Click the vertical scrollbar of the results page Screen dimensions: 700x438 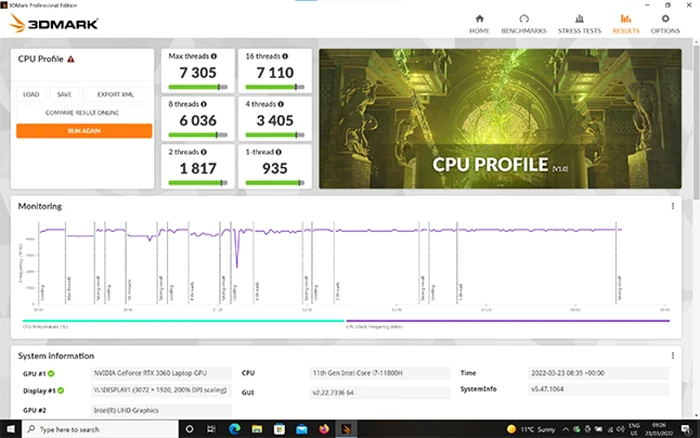[x=696, y=121]
